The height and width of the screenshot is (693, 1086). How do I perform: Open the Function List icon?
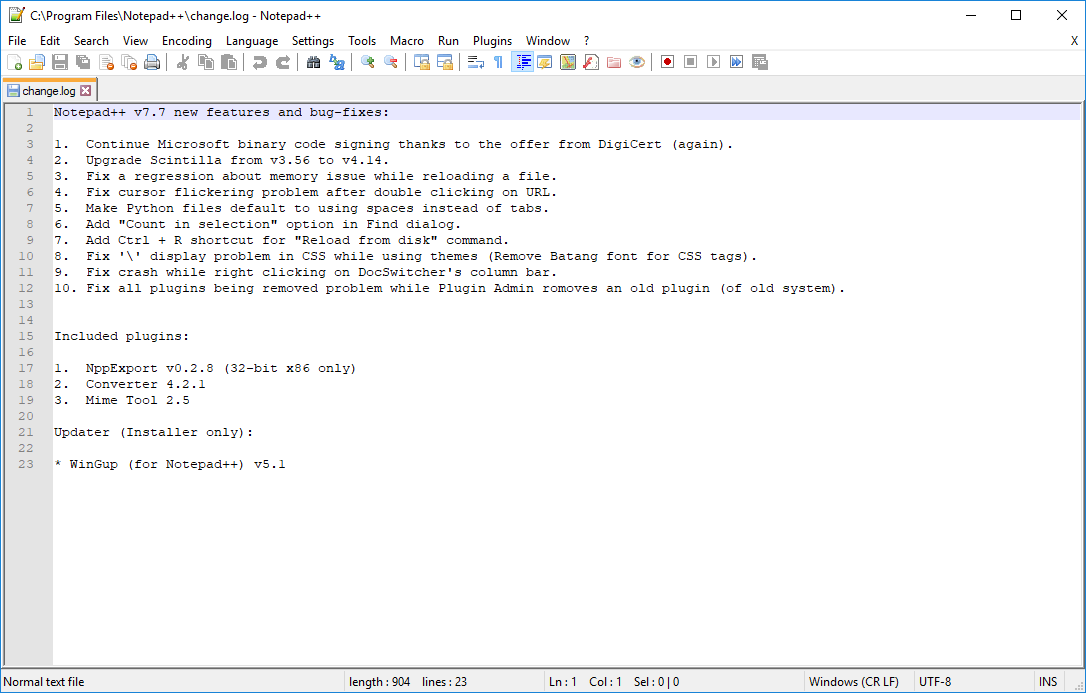[x=591, y=62]
